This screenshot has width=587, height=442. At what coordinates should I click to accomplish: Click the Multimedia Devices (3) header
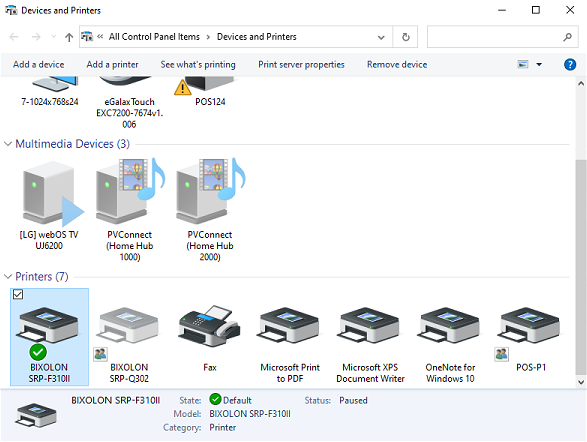coord(73,144)
